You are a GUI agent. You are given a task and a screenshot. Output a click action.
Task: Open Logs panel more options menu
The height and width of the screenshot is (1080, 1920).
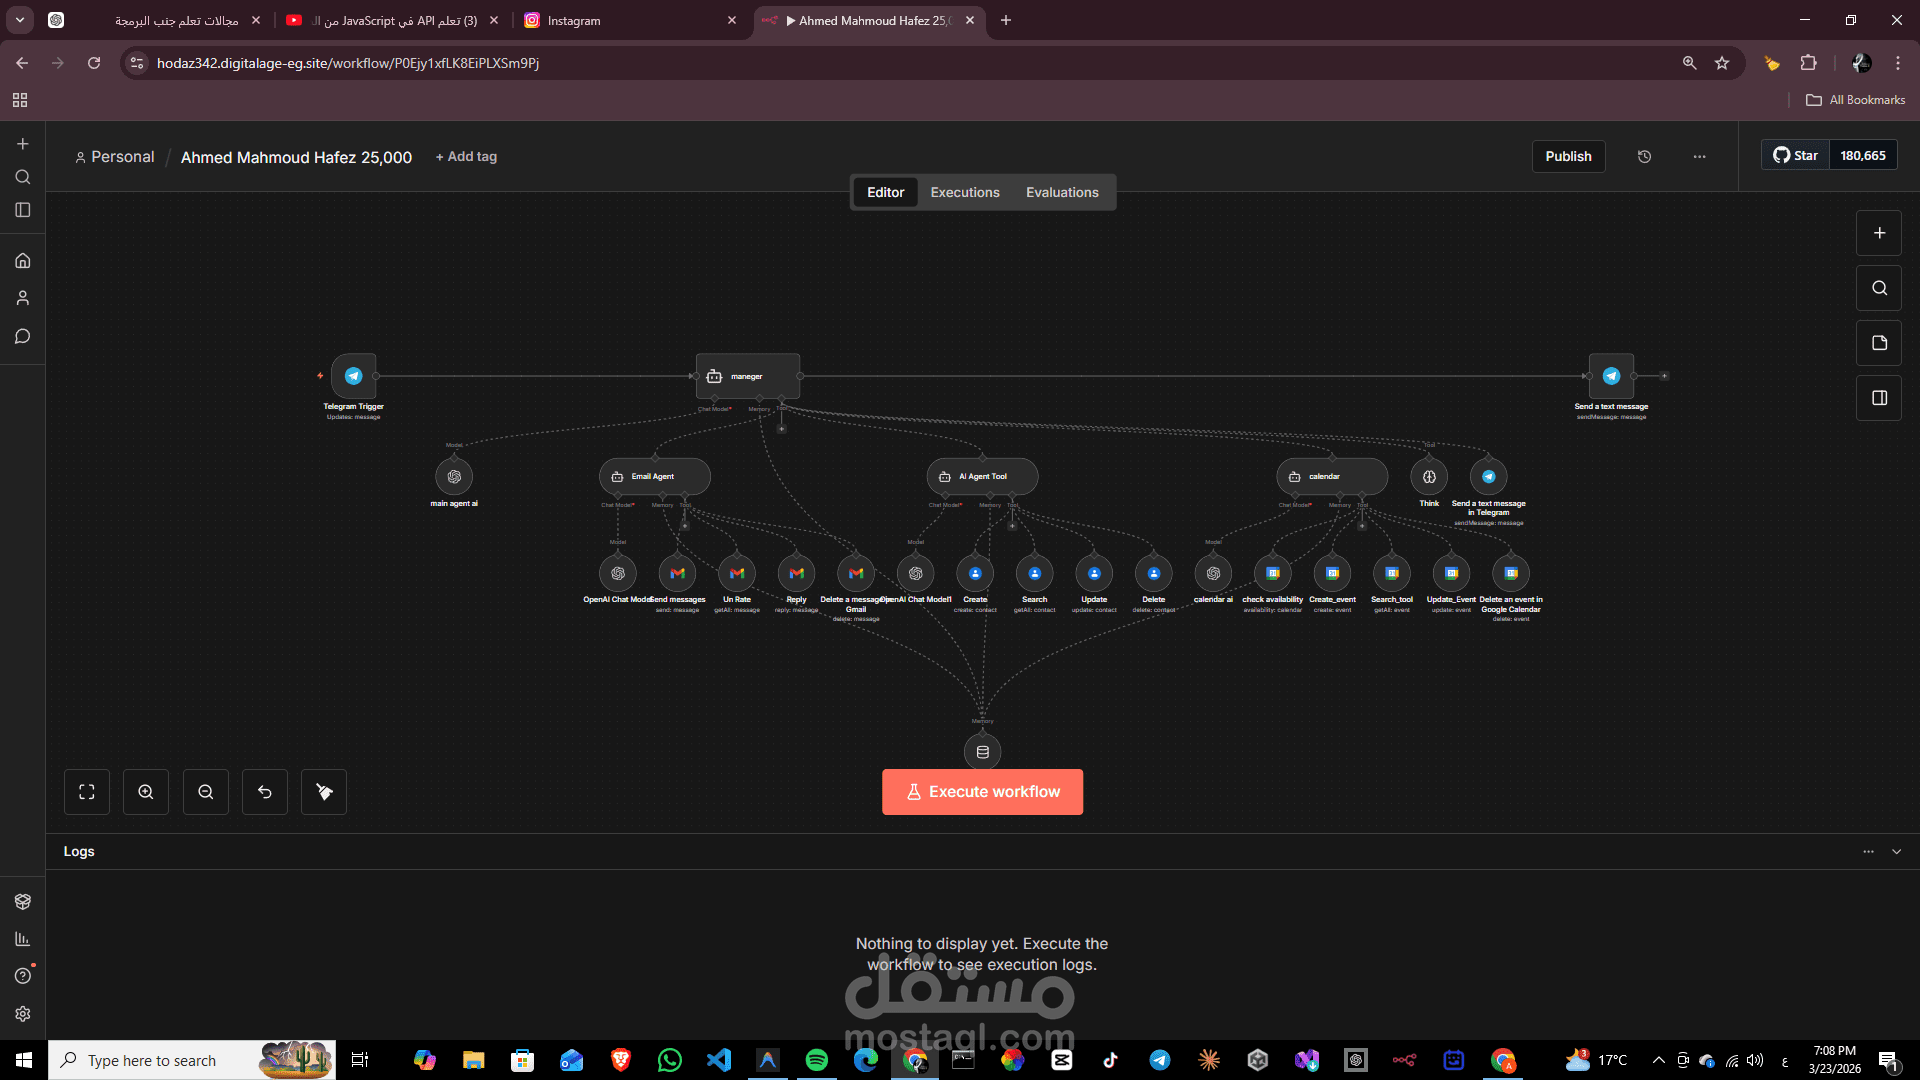click(x=1868, y=852)
